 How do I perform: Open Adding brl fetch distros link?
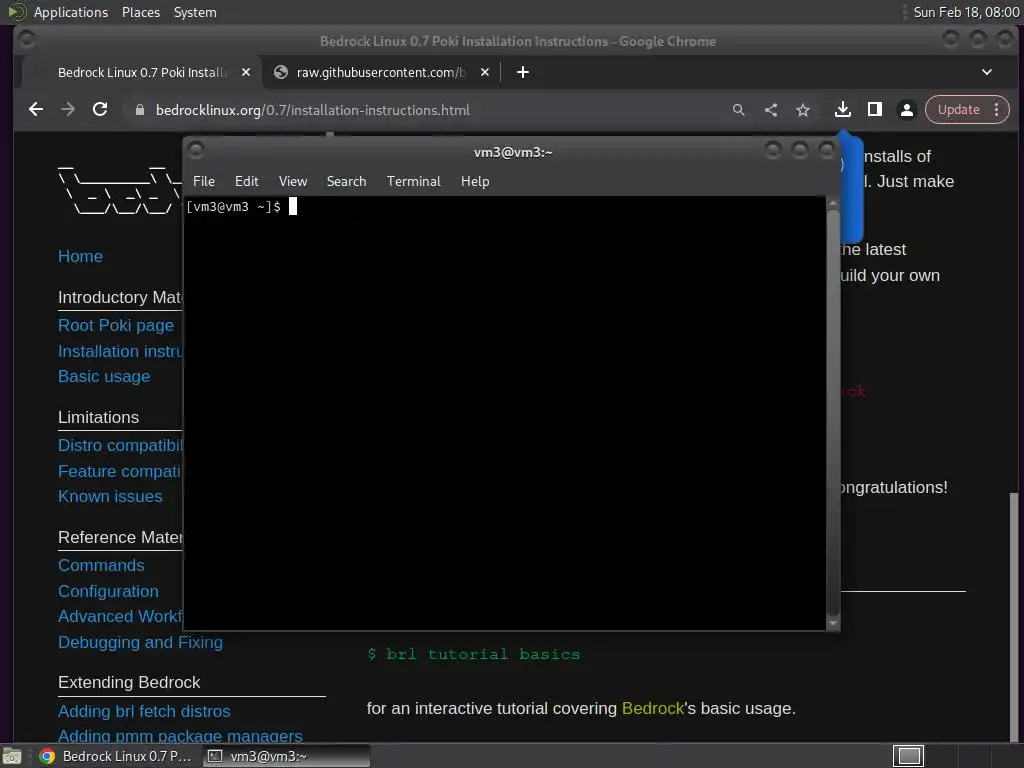point(144,711)
